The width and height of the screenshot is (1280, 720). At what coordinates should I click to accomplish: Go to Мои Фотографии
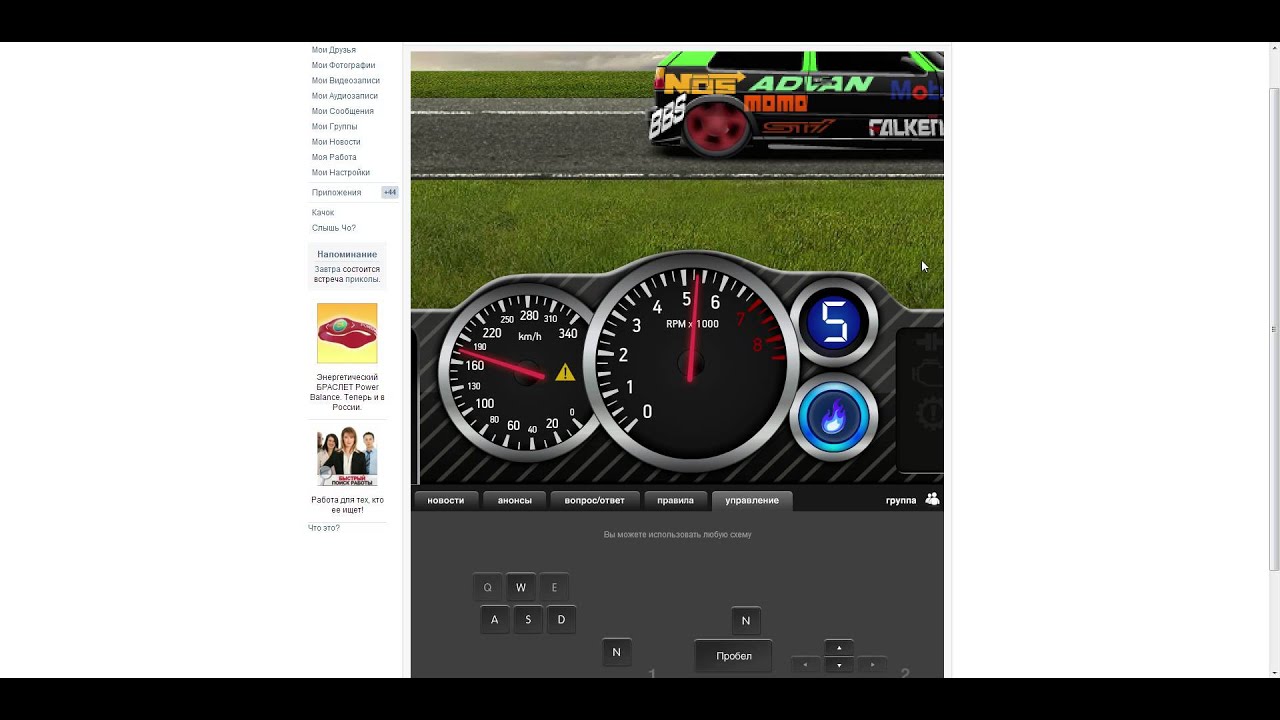click(x=343, y=65)
